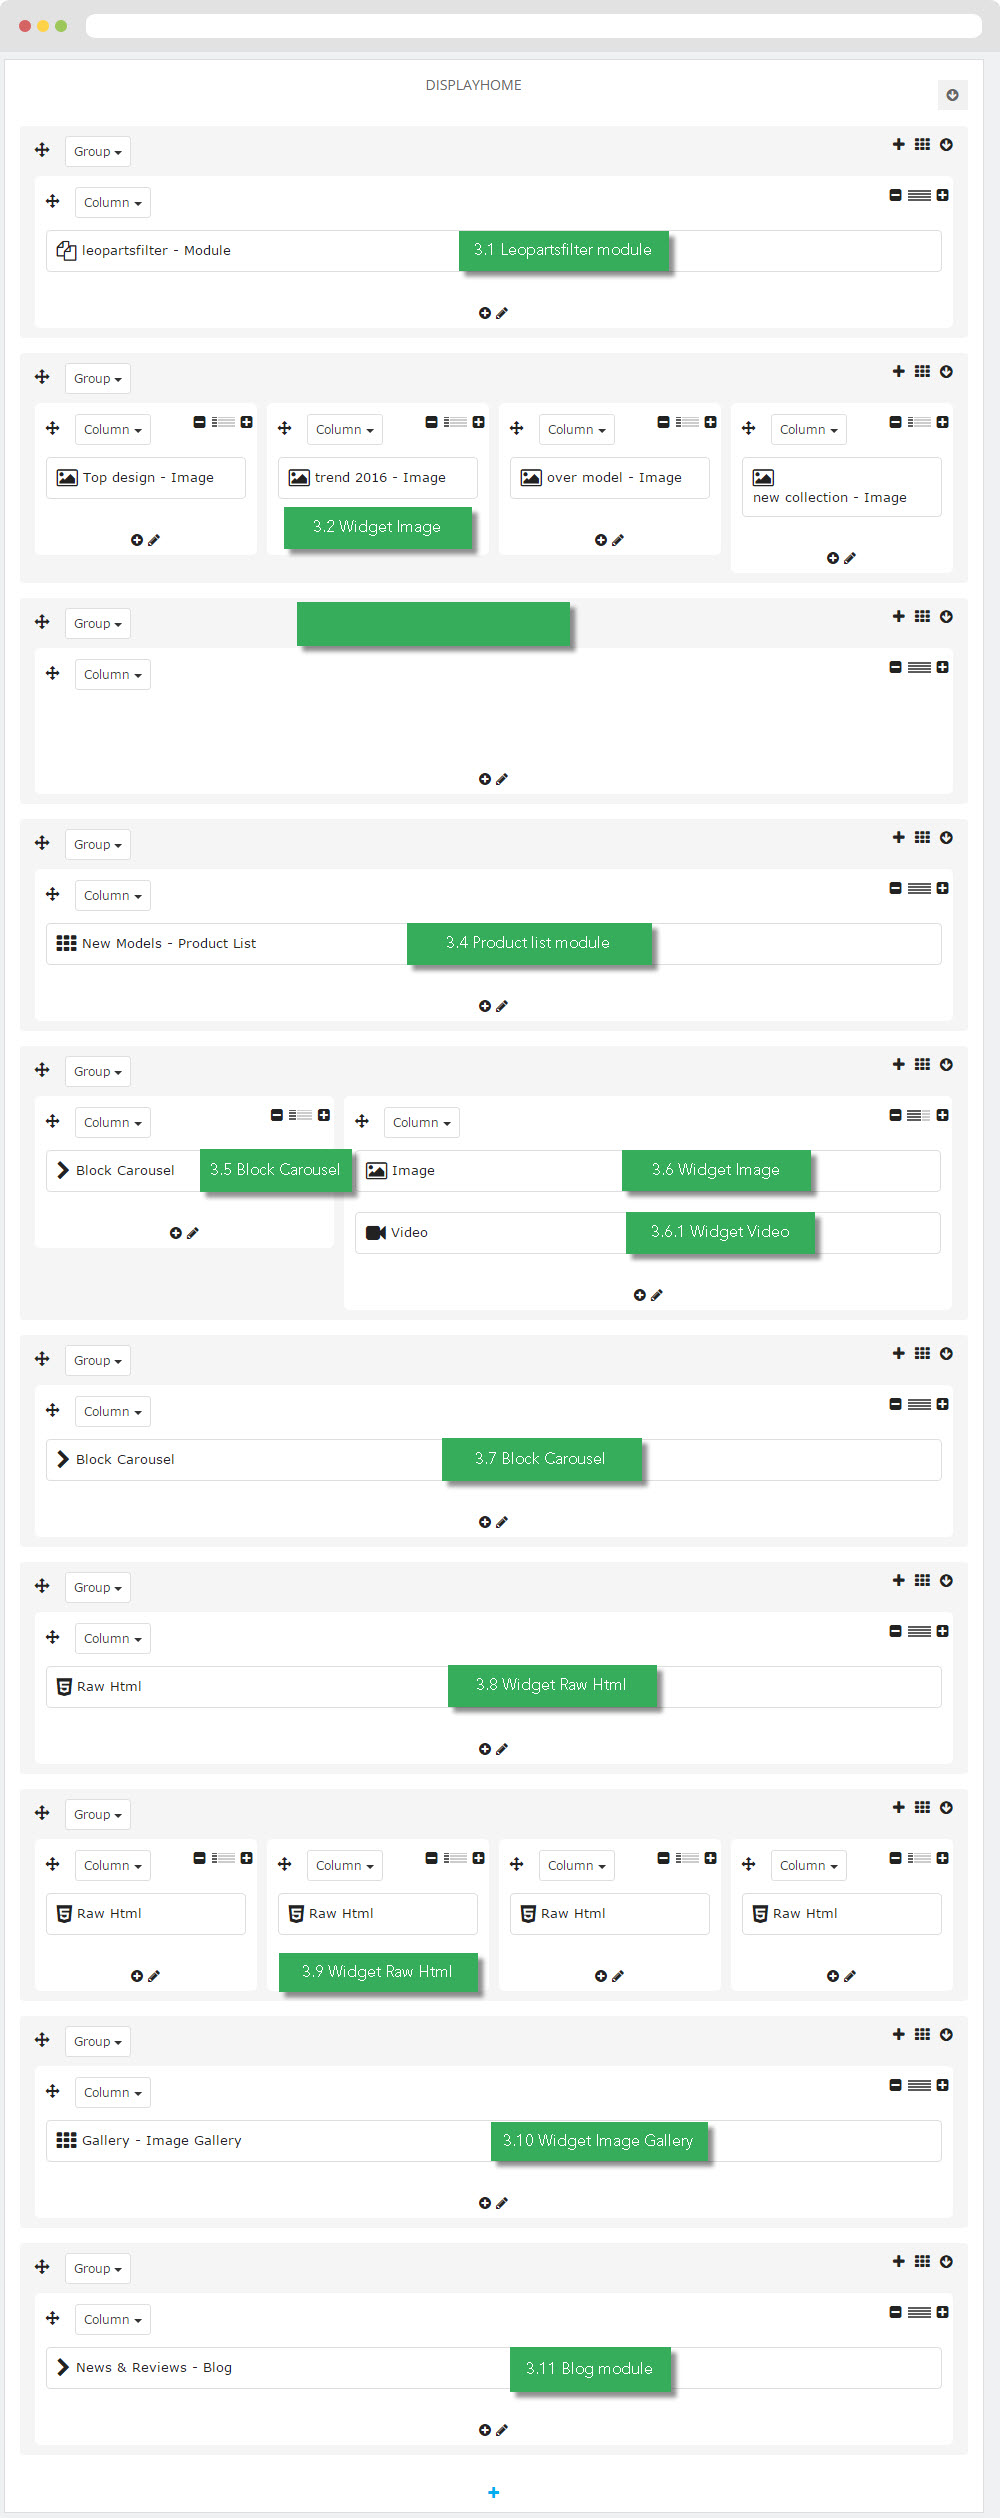Decrease width of the Top design column

click(199, 422)
